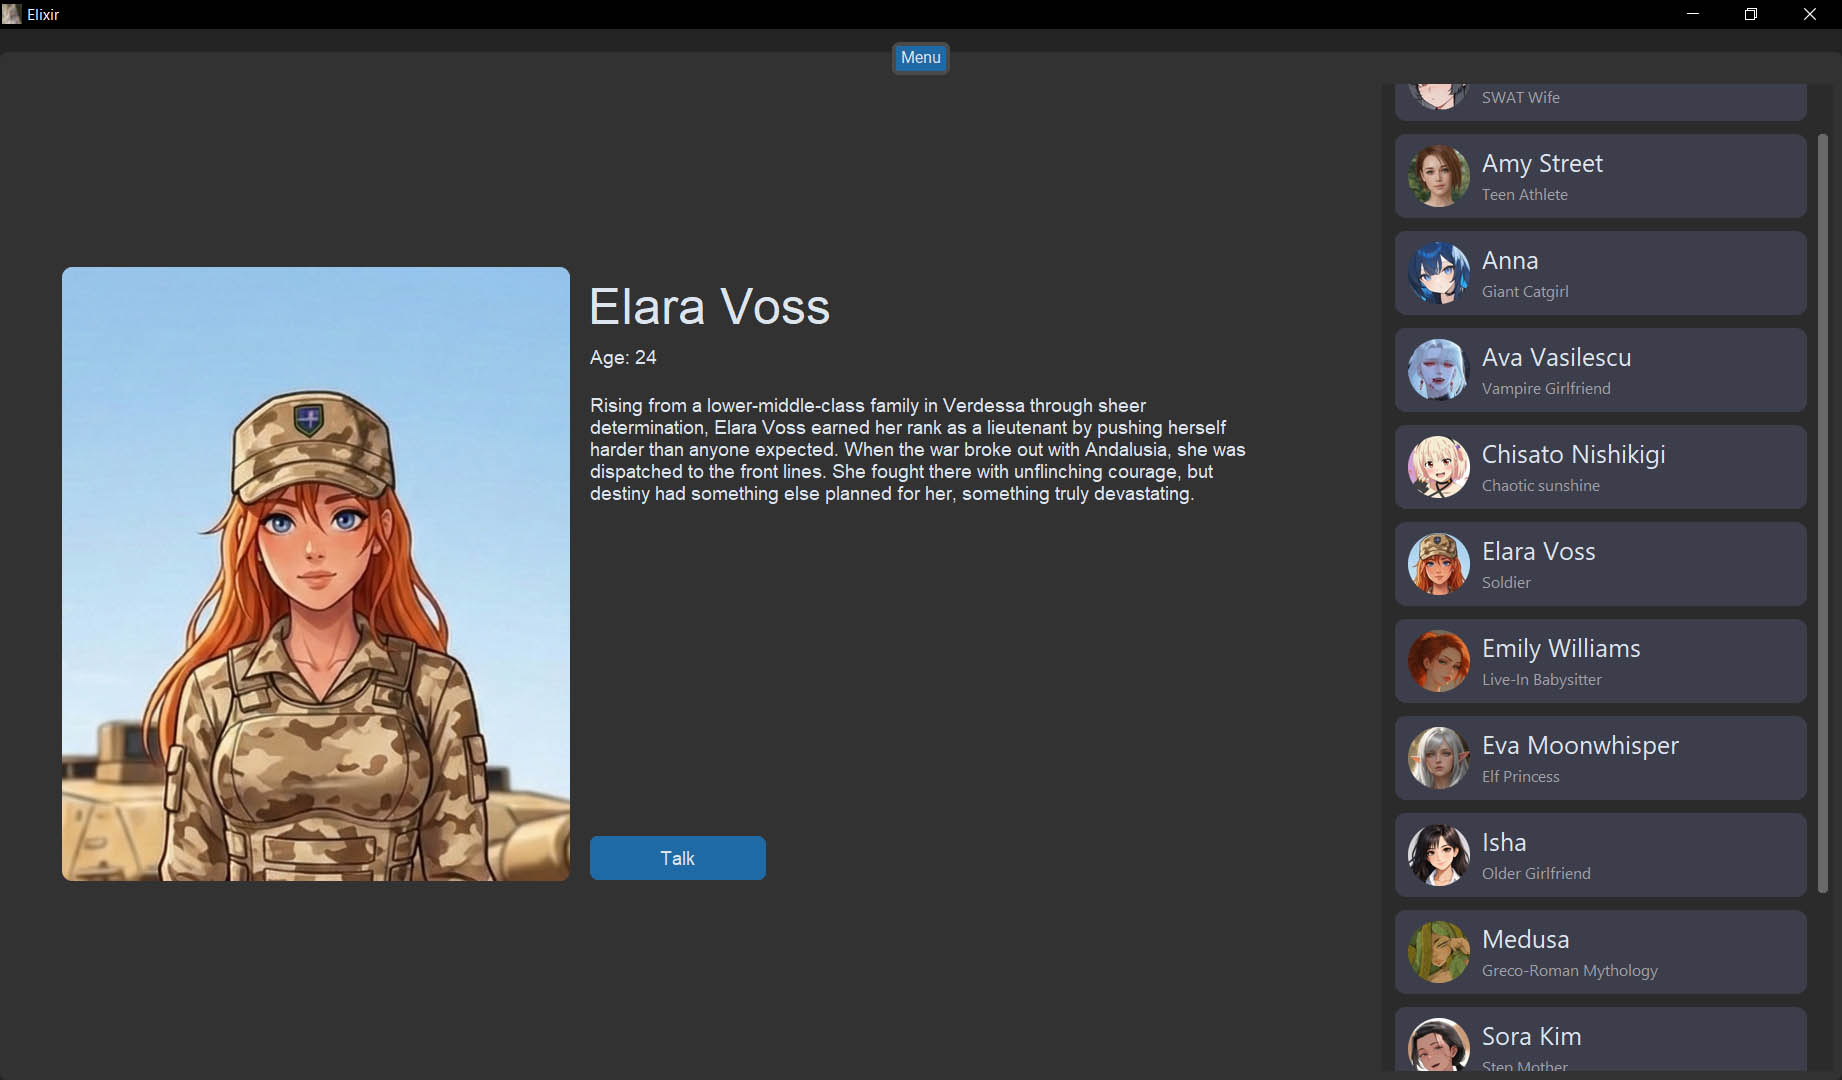Pick Chisato Nishikigi's avatar icon

click(x=1438, y=467)
